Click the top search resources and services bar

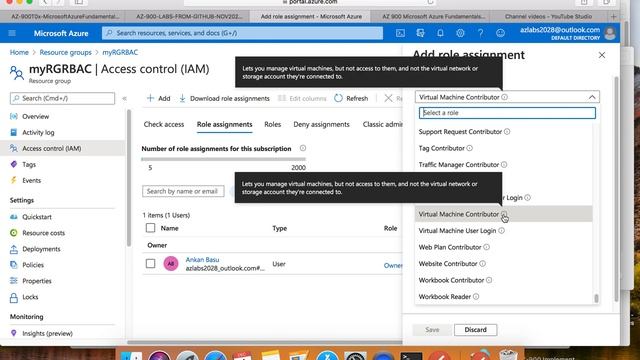point(242,33)
